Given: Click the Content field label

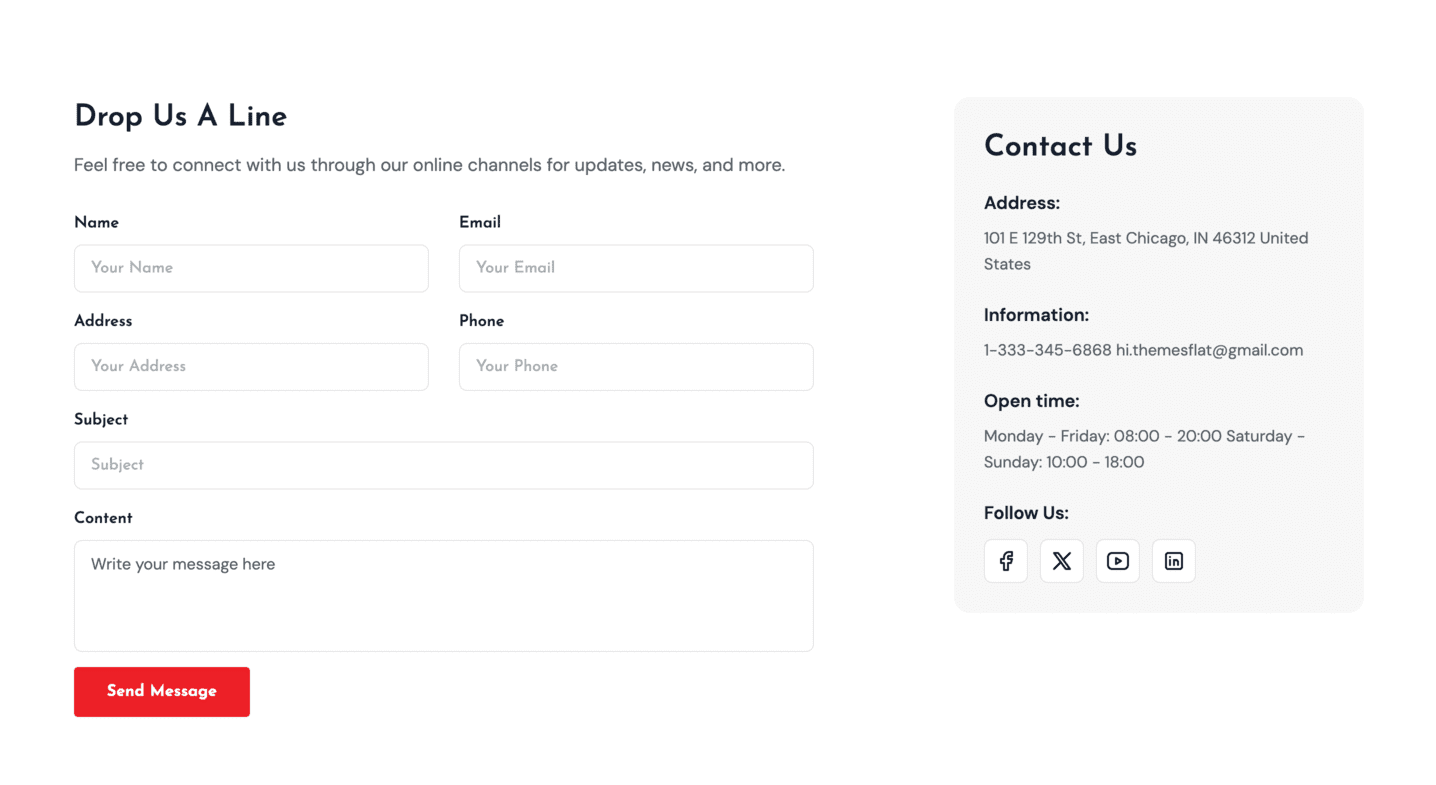Looking at the screenshot, I should pos(103,518).
